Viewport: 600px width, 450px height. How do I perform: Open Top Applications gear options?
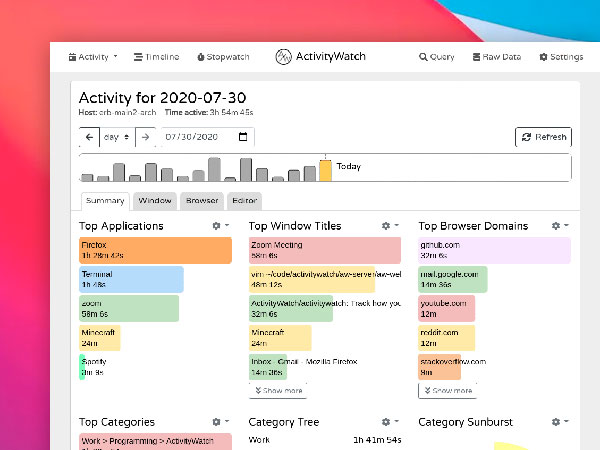(220, 226)
